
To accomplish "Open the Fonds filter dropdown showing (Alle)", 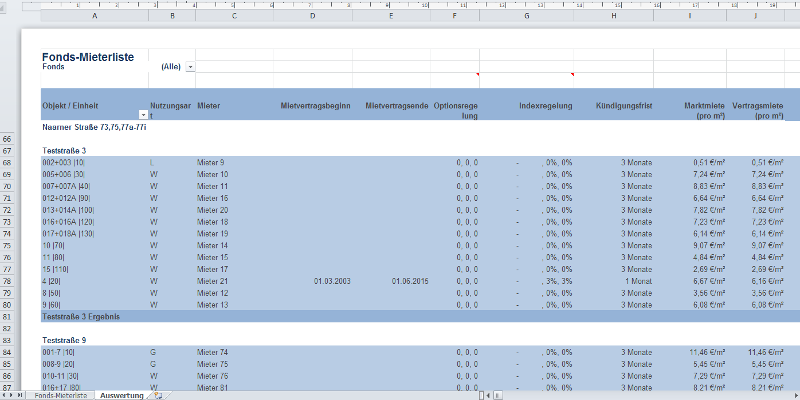I will pyautogui.click(x=190, y=67).
